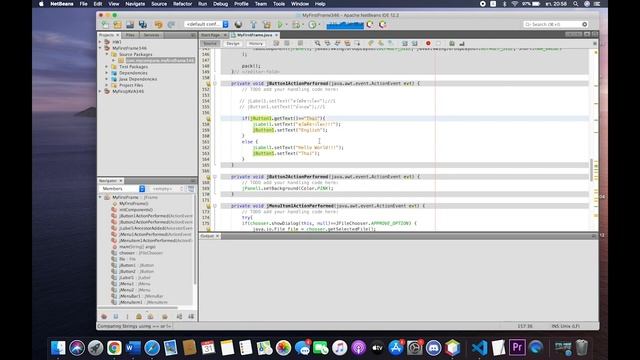Expand the Test Packages tree node
The height and width of the screenshot is (360, 640).
[x=107, y=67]
